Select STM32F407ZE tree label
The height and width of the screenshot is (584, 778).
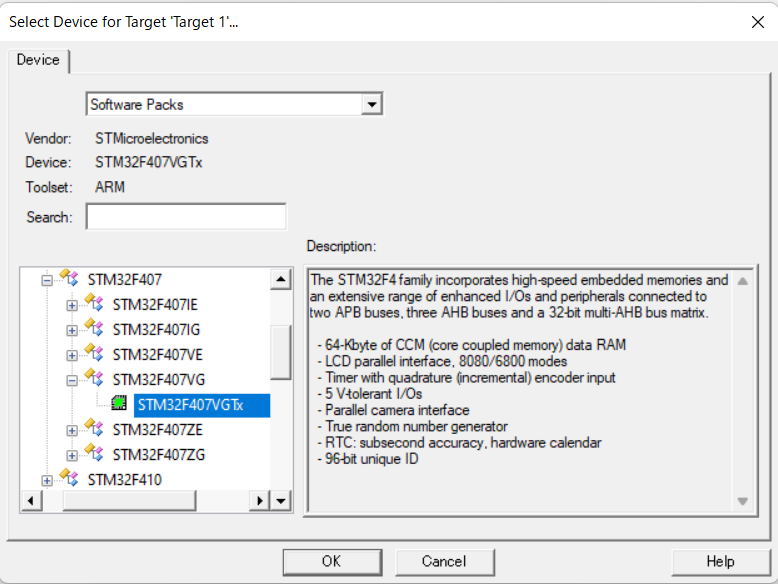pyautogui.click(x=158, y=430)
